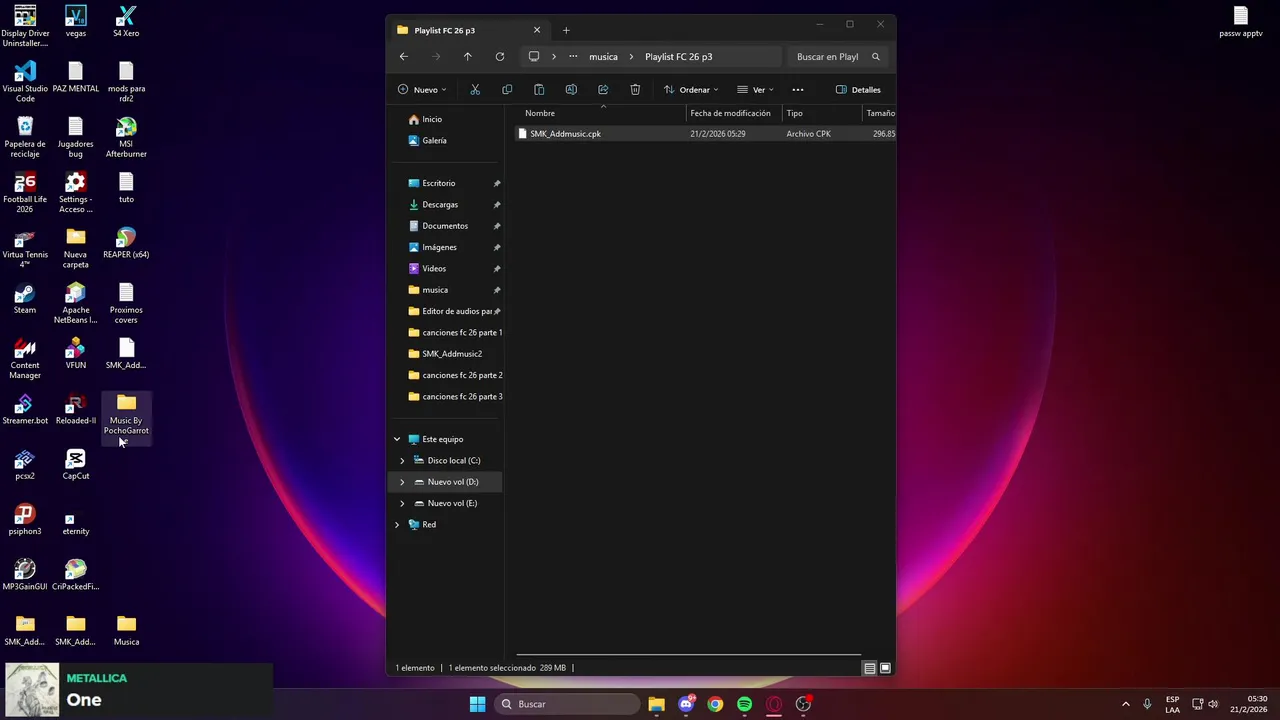The width and height of the screenshot is (1280, 720).
Task: Expand the Red network node
Action: (397, 525)
